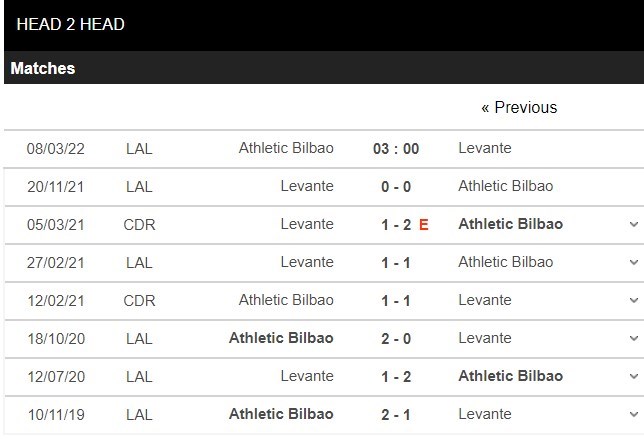Open Levante away team on 08/03/22

[485, 148]
